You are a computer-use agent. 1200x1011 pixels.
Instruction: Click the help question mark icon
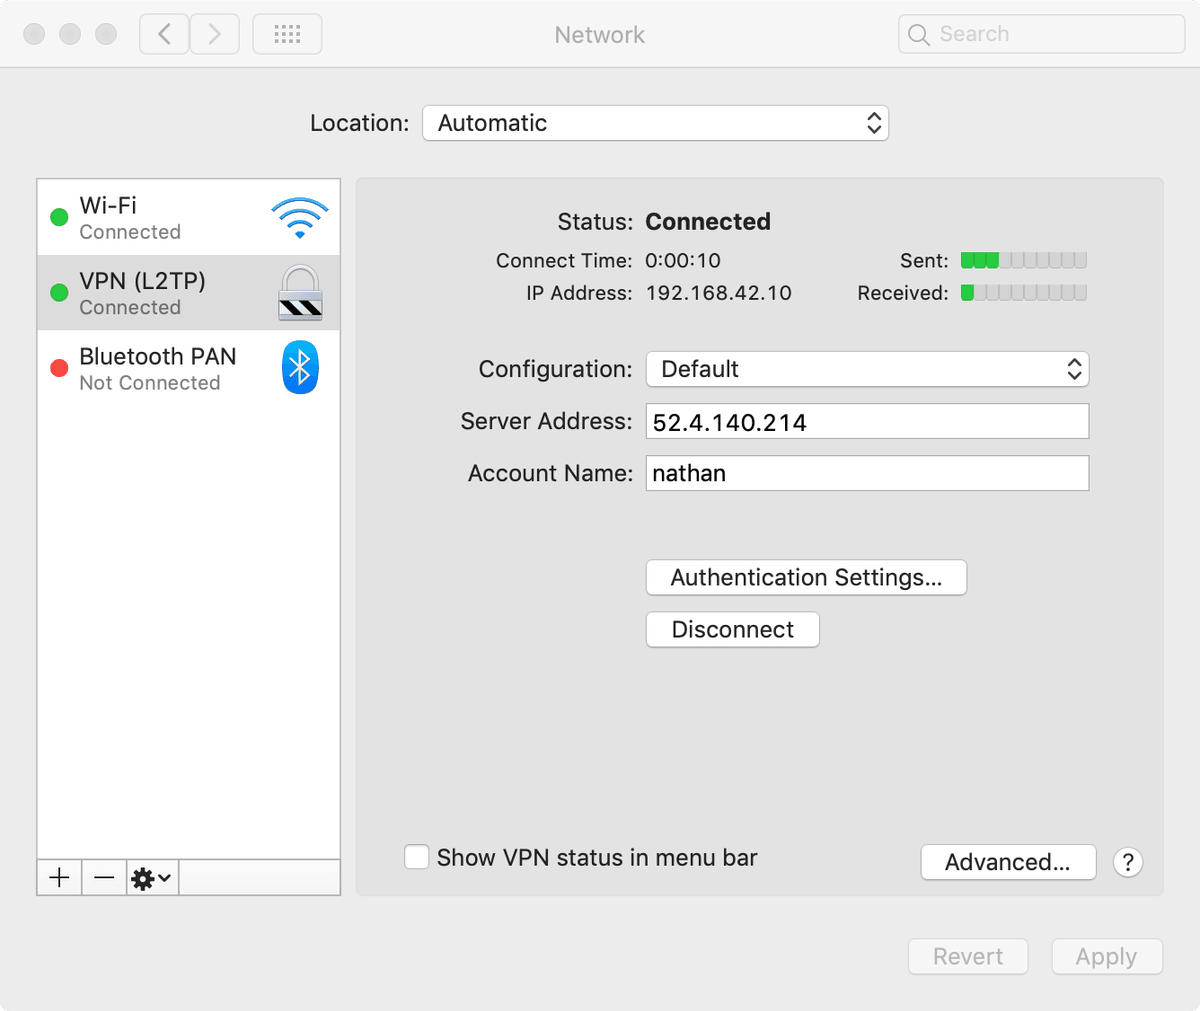pos(1128,862)
